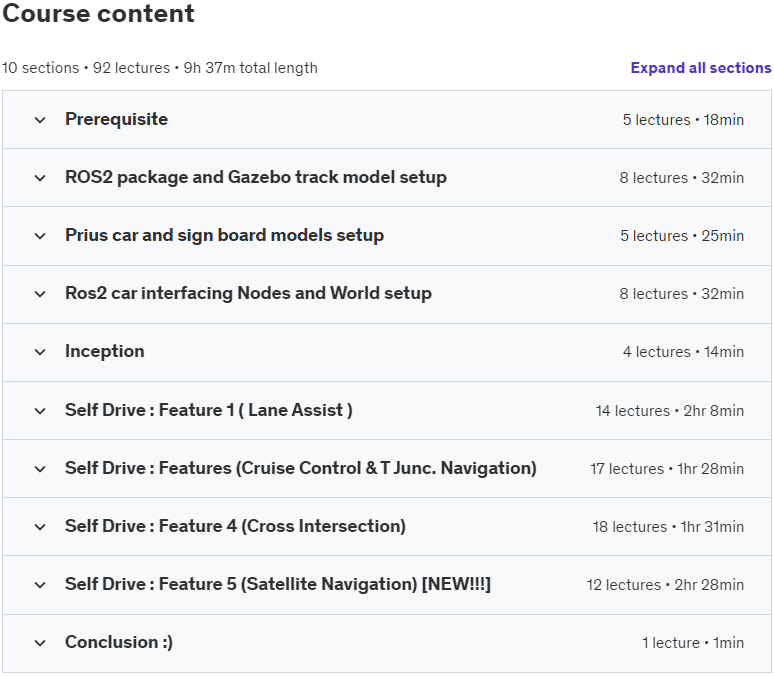Open ROS2 package and Gazebo track model setup title

tap(256, 177)
